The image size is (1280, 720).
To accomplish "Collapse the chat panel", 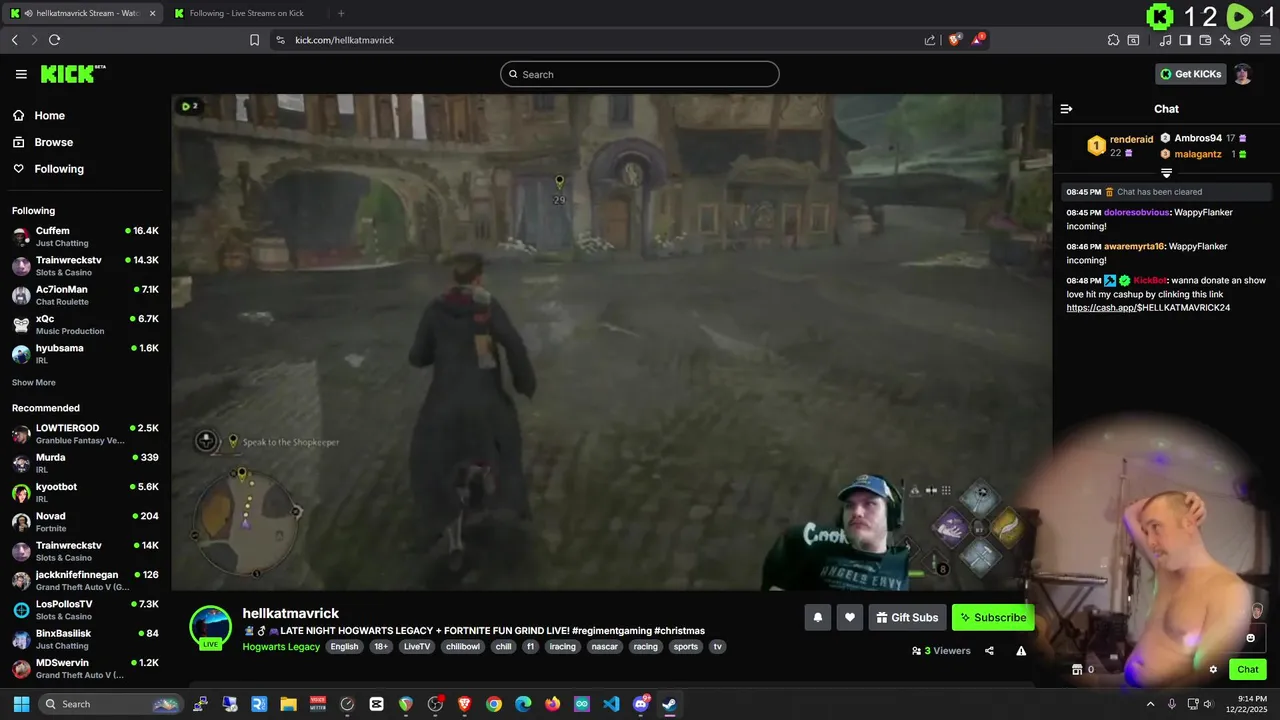I will [1066, 109].
